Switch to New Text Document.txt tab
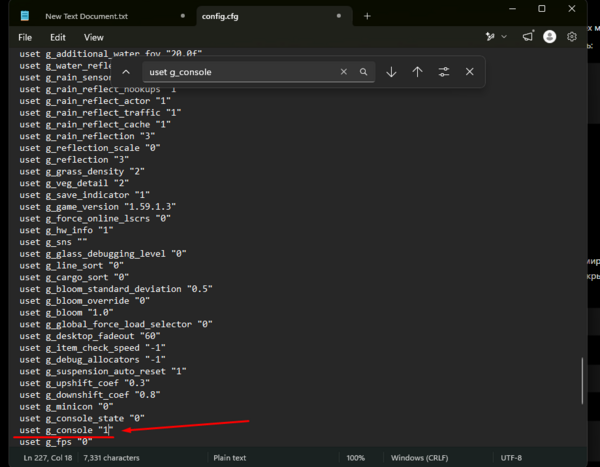Screen dimensions: 600x467 pos(86,16)
